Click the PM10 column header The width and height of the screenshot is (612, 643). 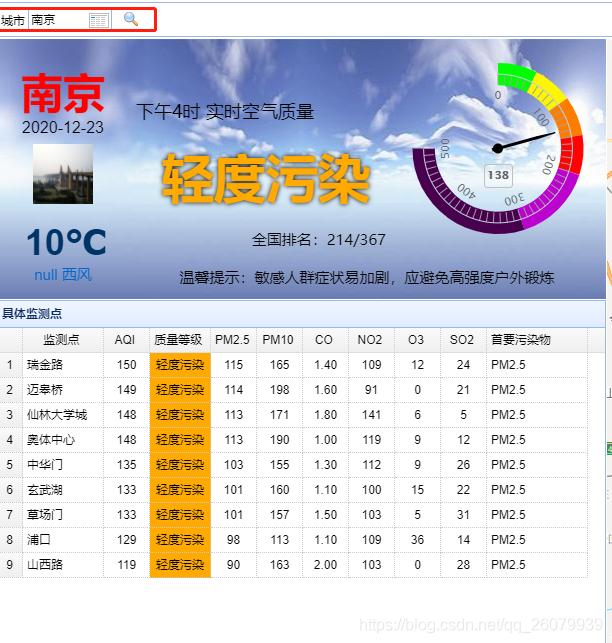point(279,340)
